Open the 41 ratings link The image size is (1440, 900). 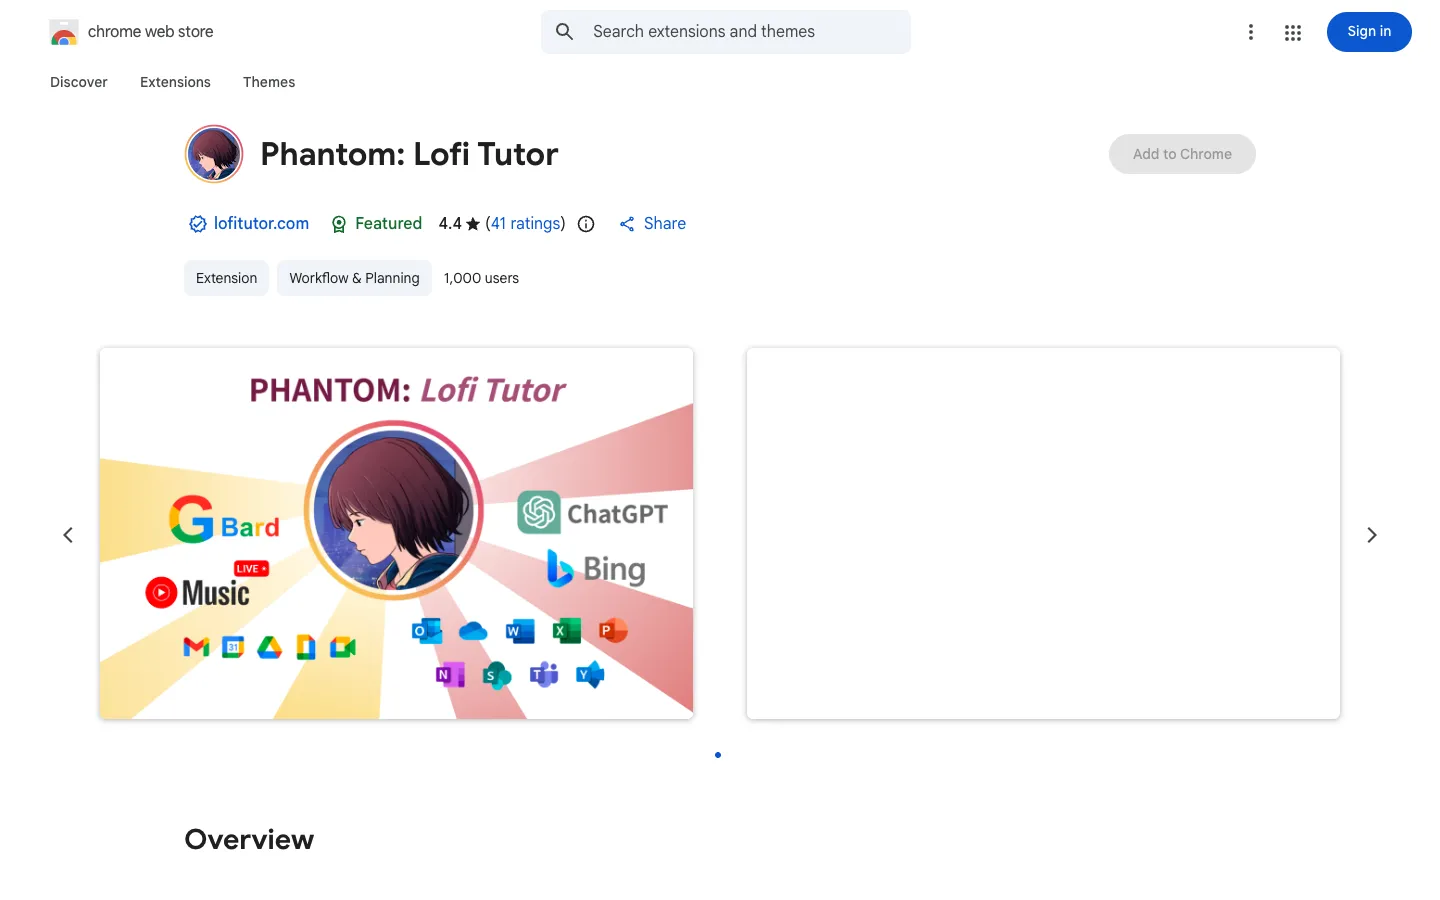(x=526, y=224)
